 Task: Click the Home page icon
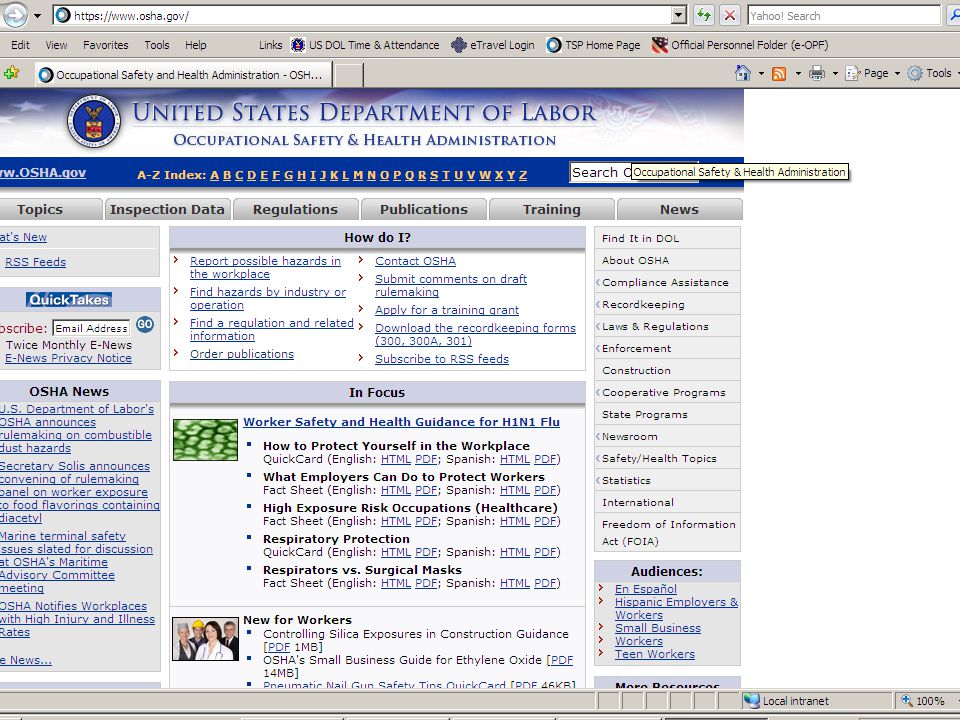(x=743, y=73)
